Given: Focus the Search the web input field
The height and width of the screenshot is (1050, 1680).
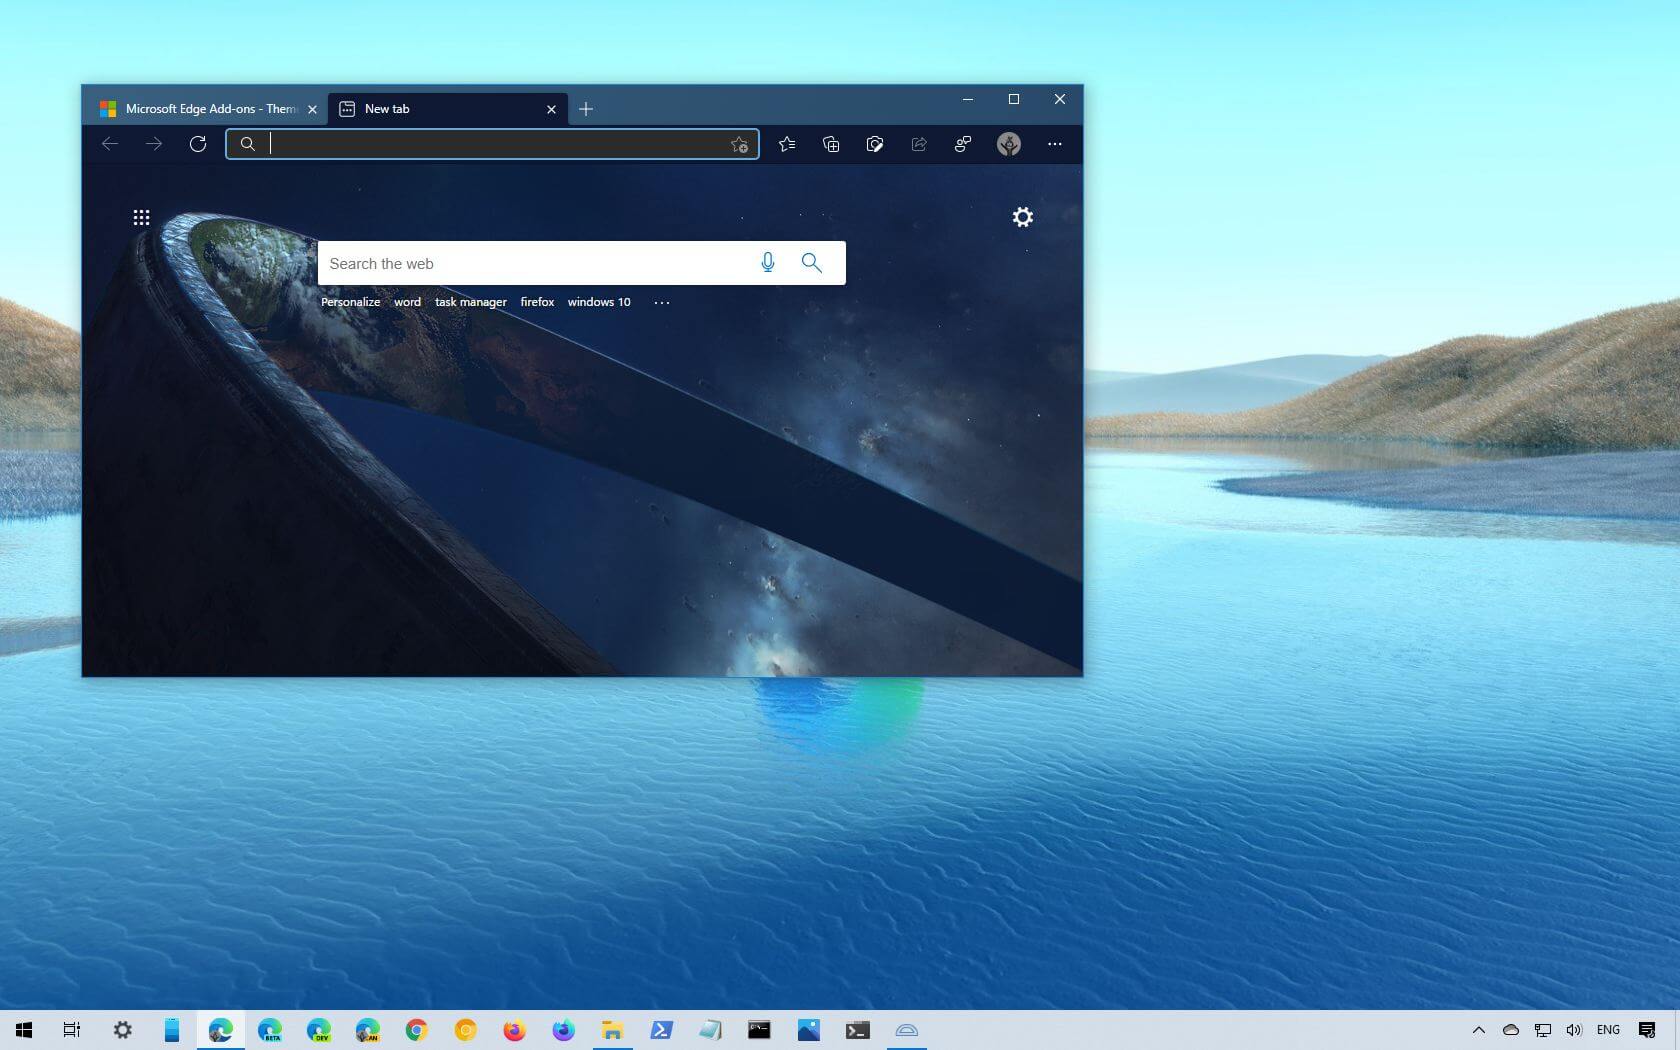Looking at the screenshot, I should pos(535,263).
